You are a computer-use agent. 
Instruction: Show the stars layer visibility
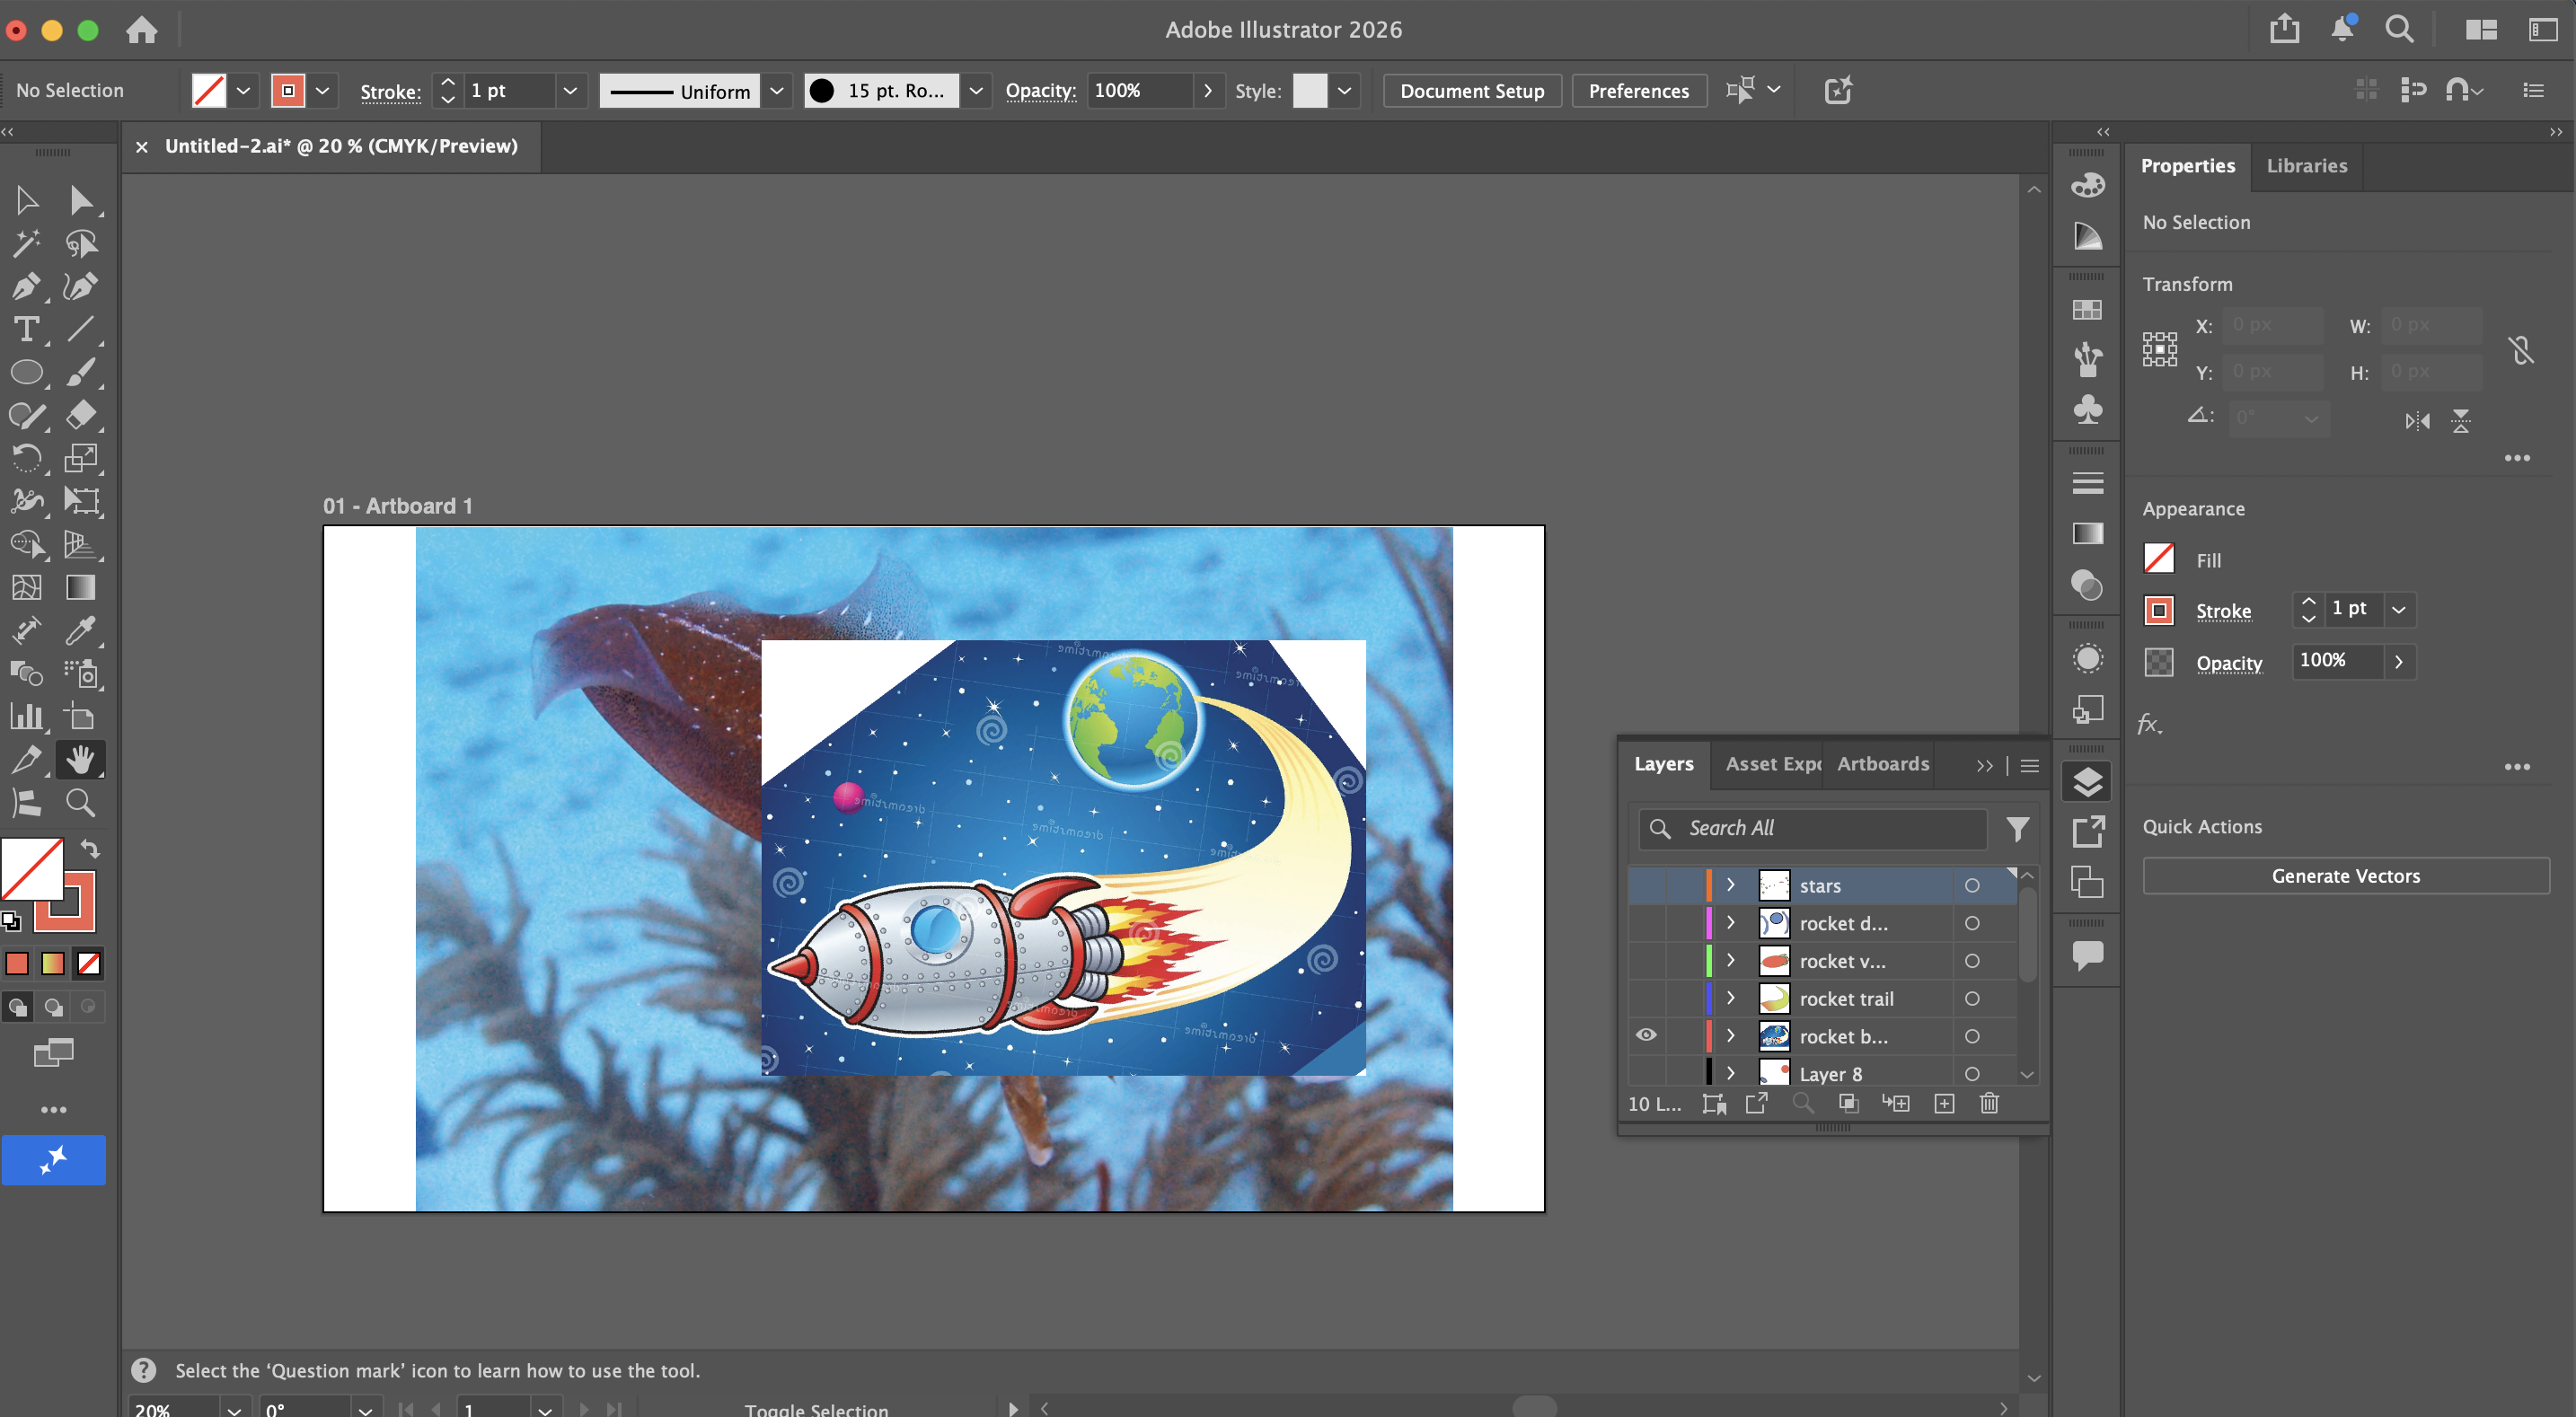1646,886
